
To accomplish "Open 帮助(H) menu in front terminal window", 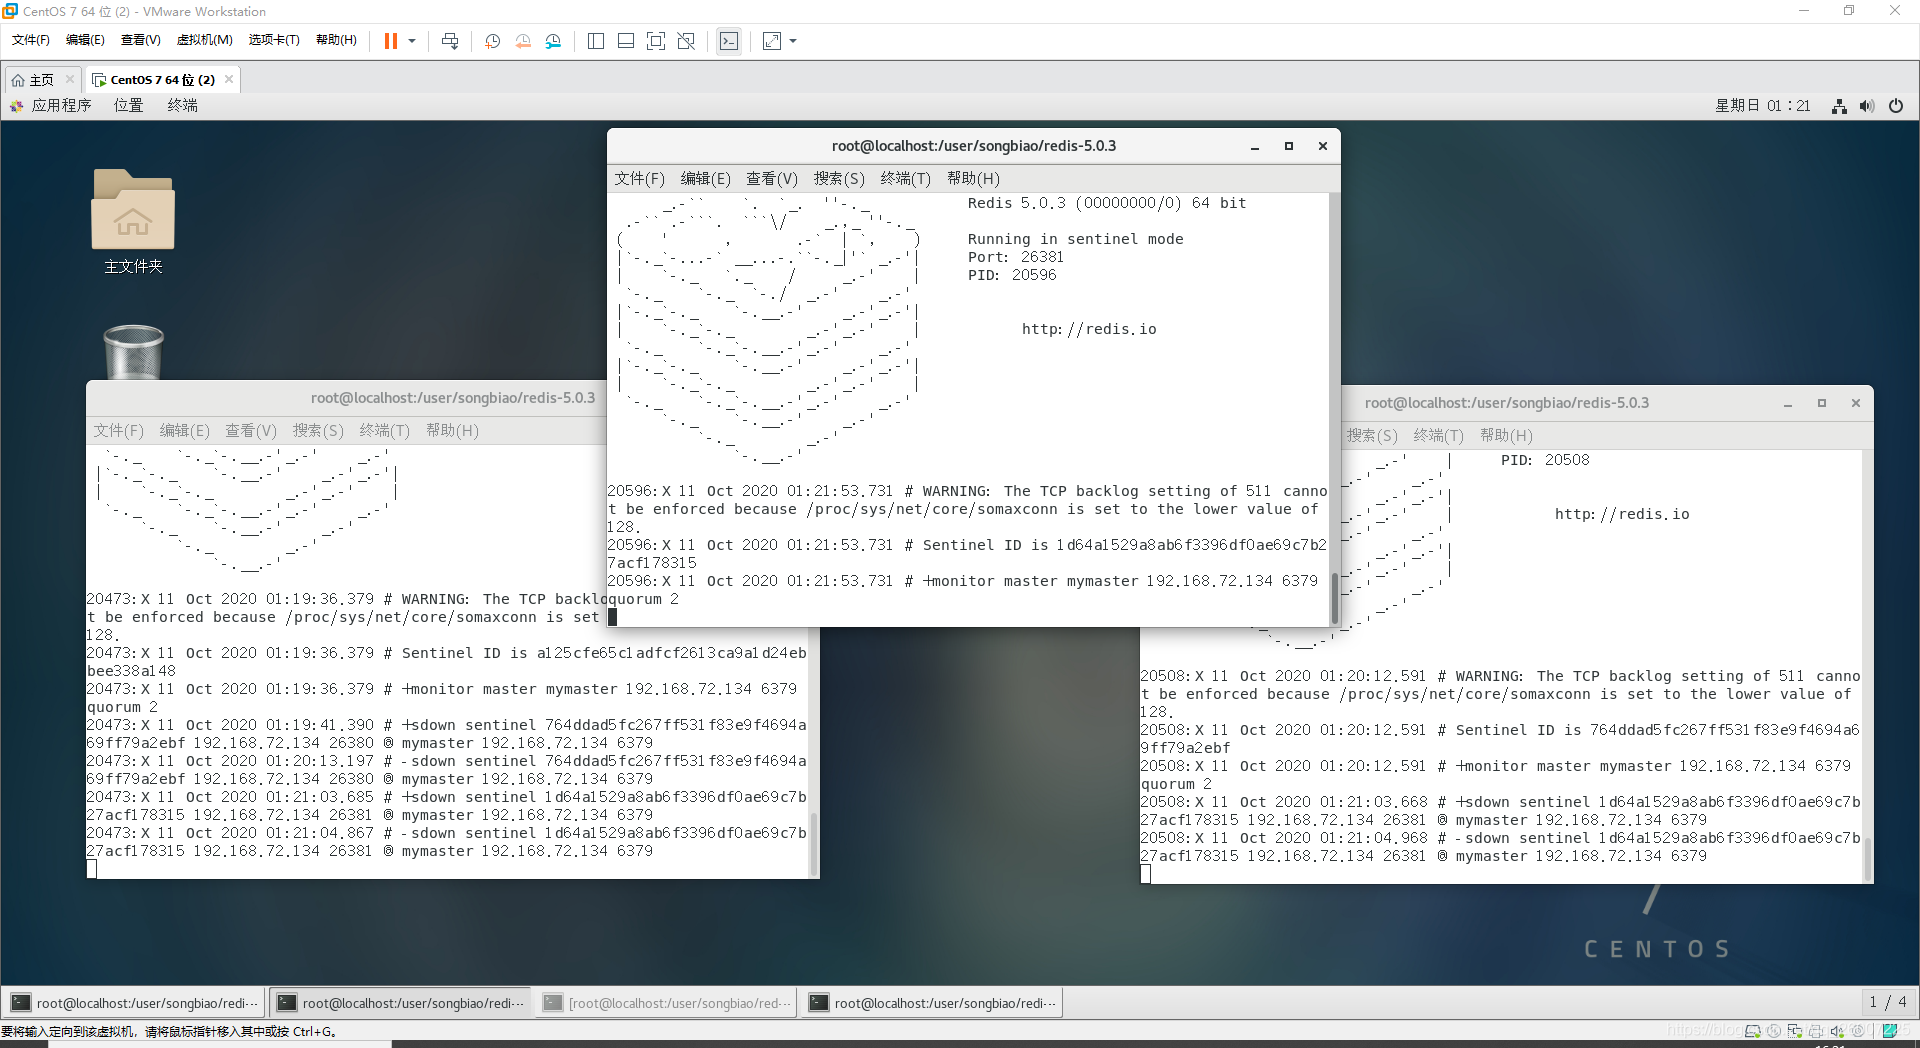I will point(973,179).
